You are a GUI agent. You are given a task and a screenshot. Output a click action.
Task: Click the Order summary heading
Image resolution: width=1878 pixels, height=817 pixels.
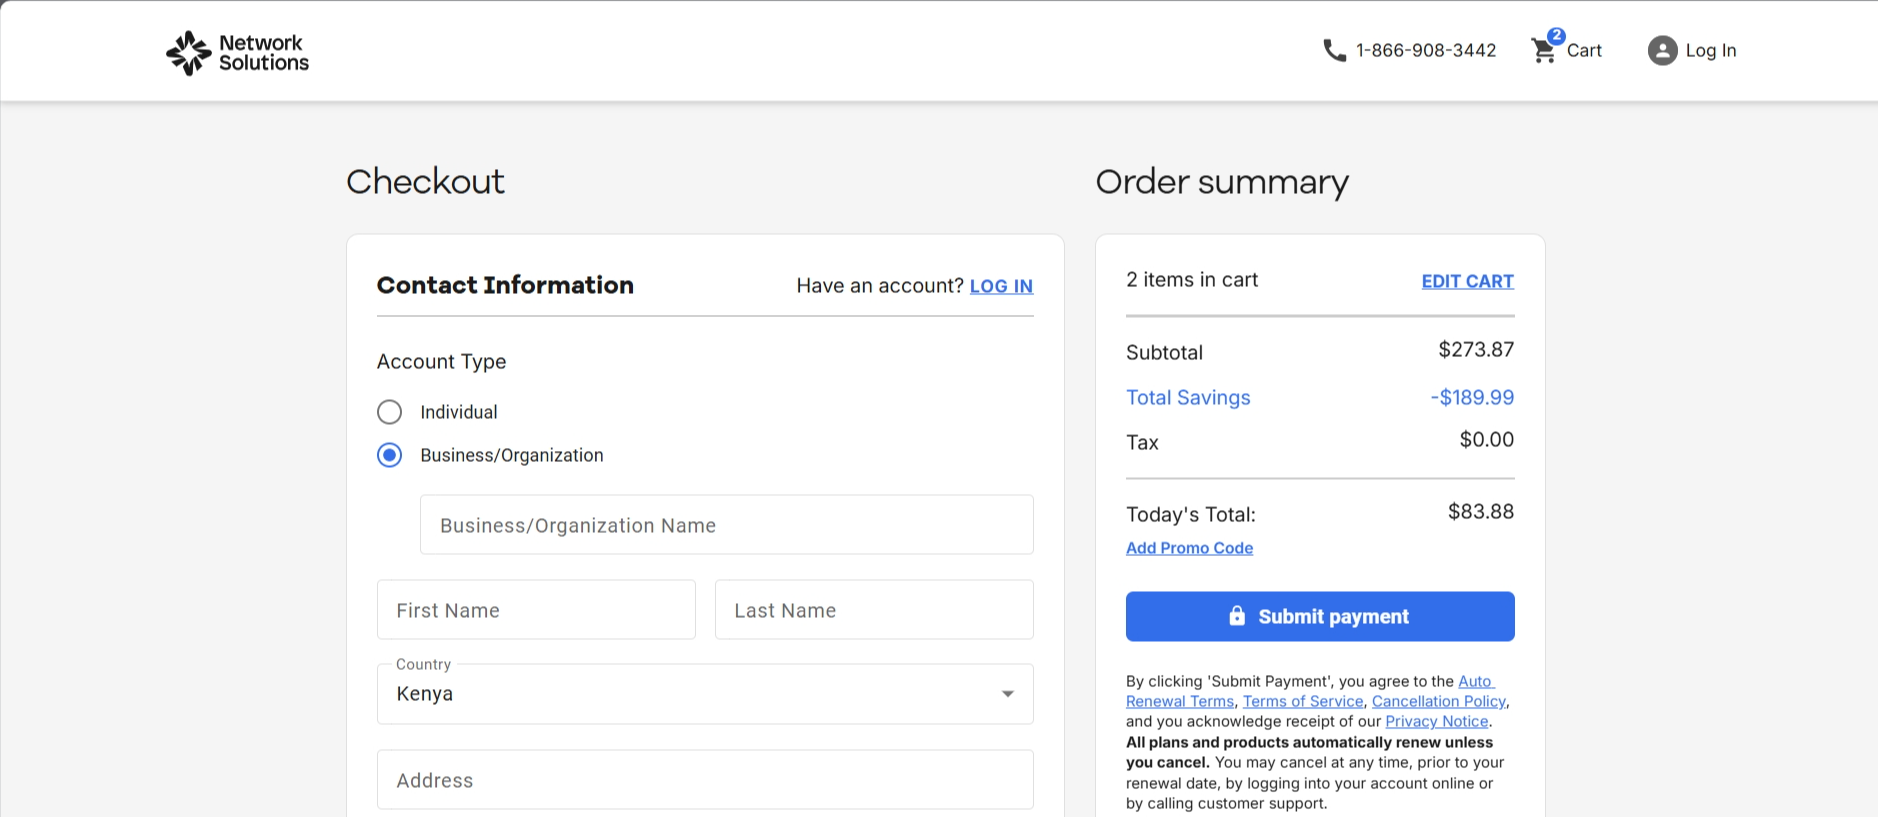[x=1222, y=182]
